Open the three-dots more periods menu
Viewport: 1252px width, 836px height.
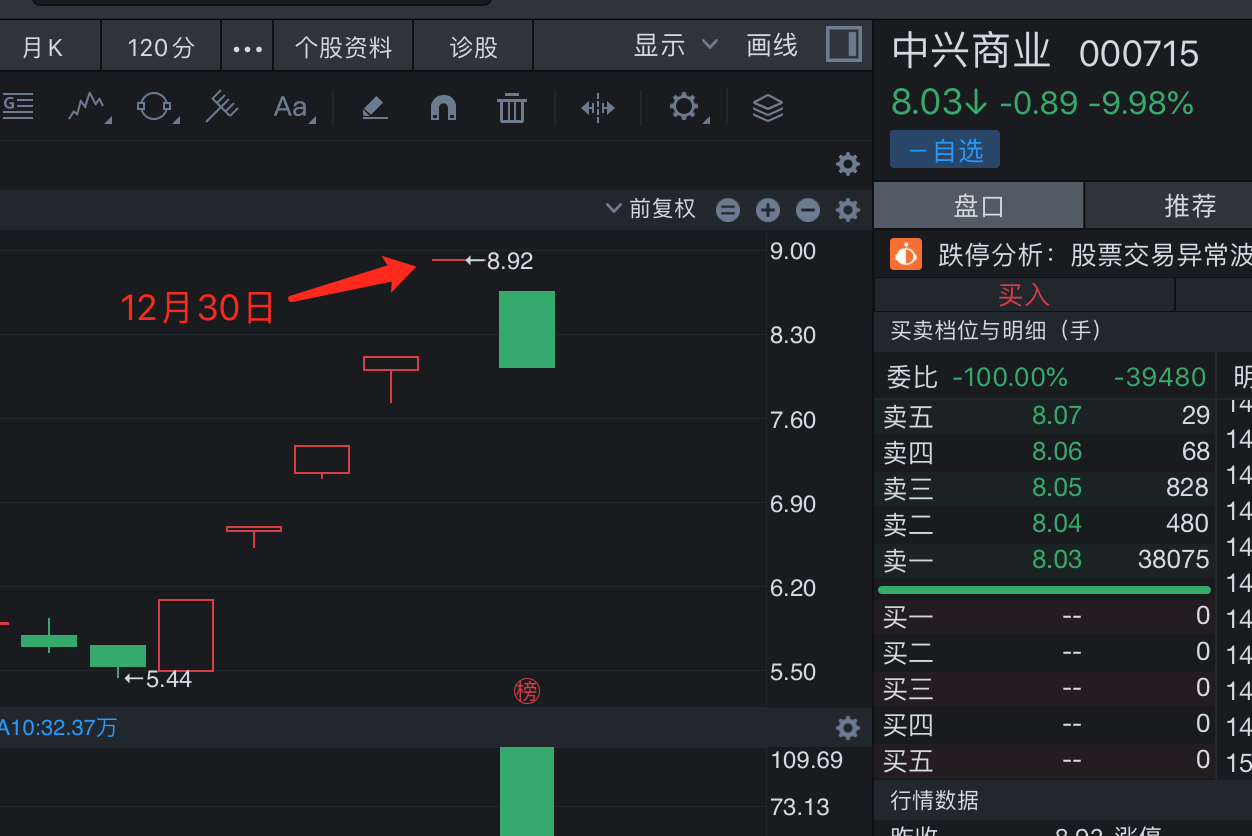click(247, 48)
